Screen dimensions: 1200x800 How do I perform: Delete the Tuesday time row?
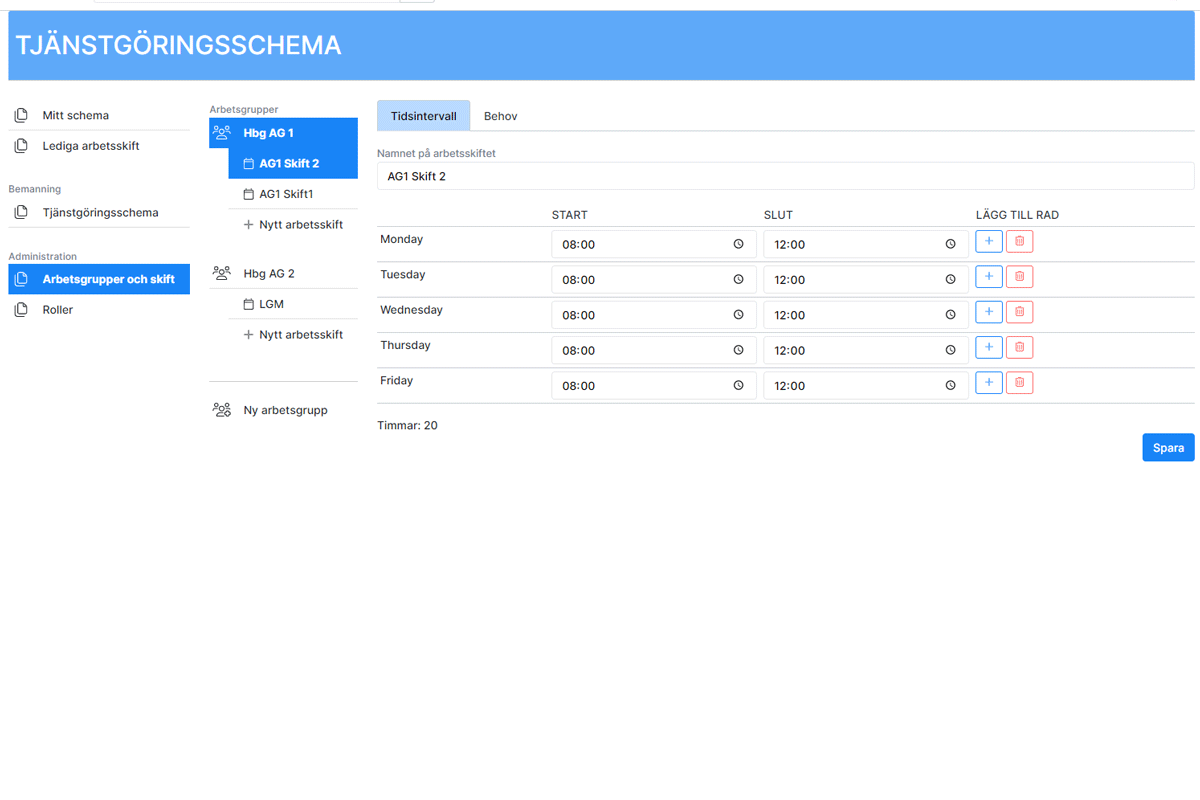(1019, 276)
